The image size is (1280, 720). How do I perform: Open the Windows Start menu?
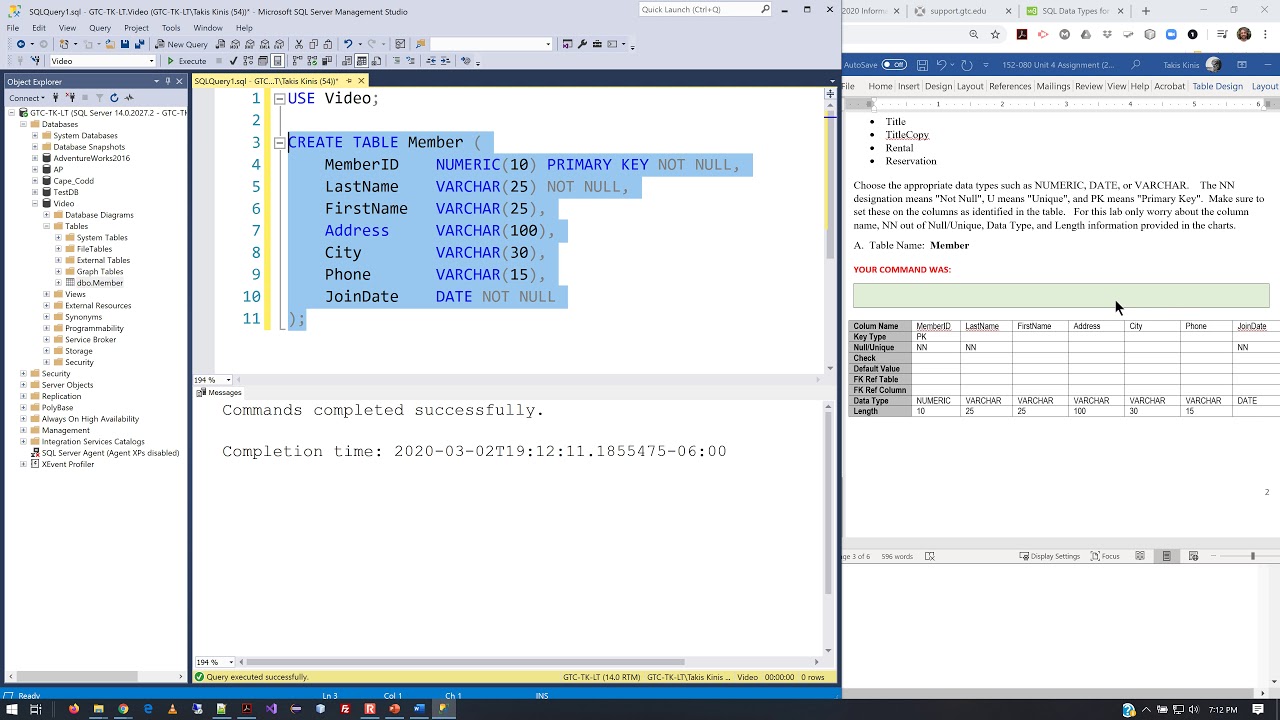tap(9, 709)
